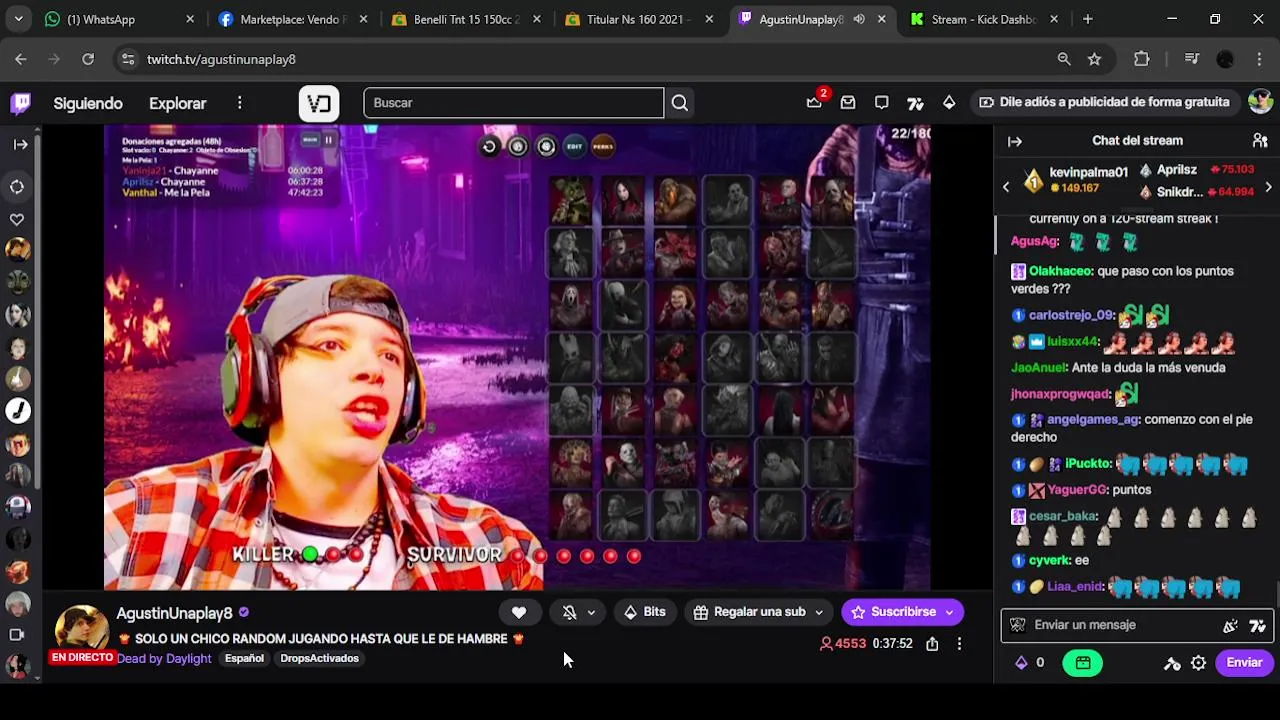This screenshot has width=1280, height=720.
Task: Click the Get Bits diamond icon in top bar
Action: [949, 102]
